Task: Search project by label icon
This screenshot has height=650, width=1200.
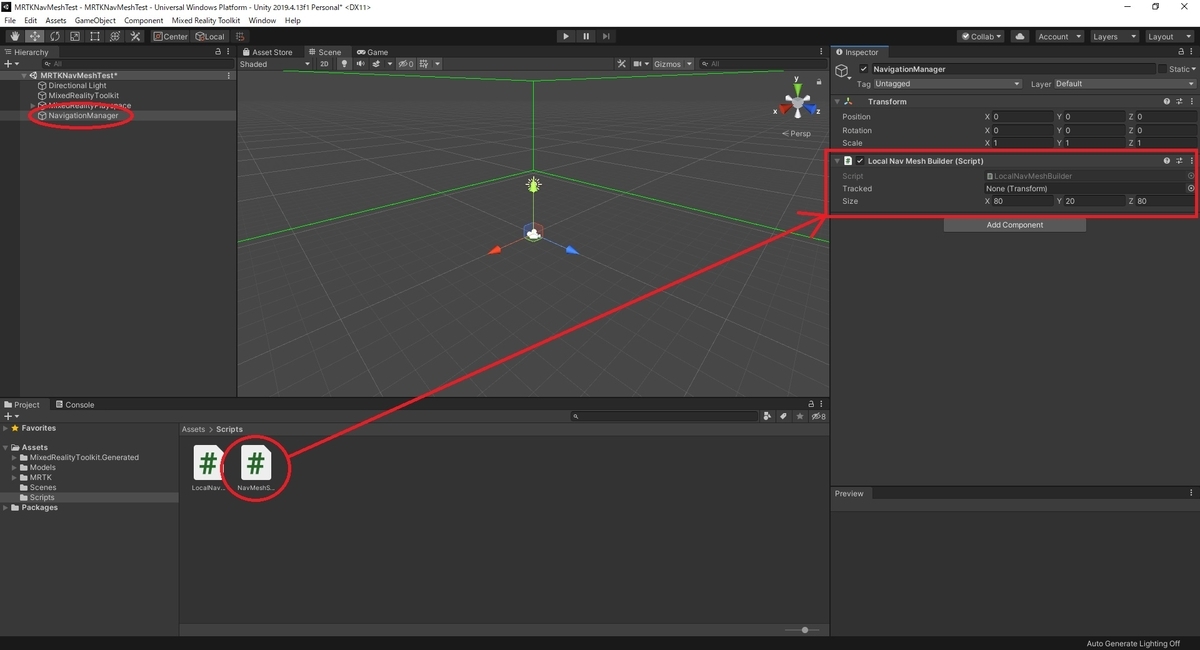Action: pyautogui.click(x=784, y=416)
